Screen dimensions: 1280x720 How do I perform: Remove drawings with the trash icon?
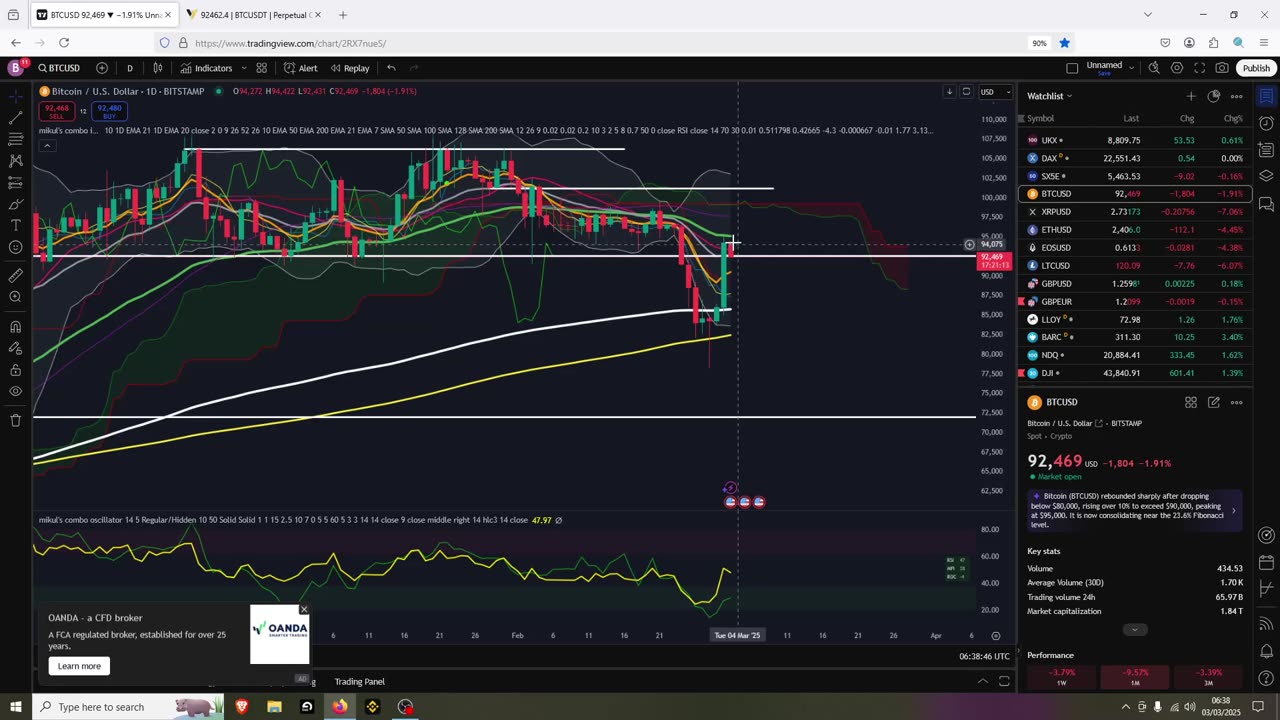coord(15,420)
